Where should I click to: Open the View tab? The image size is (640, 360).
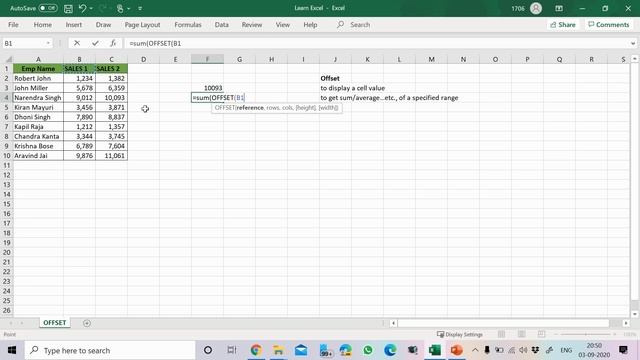point(282,24)
